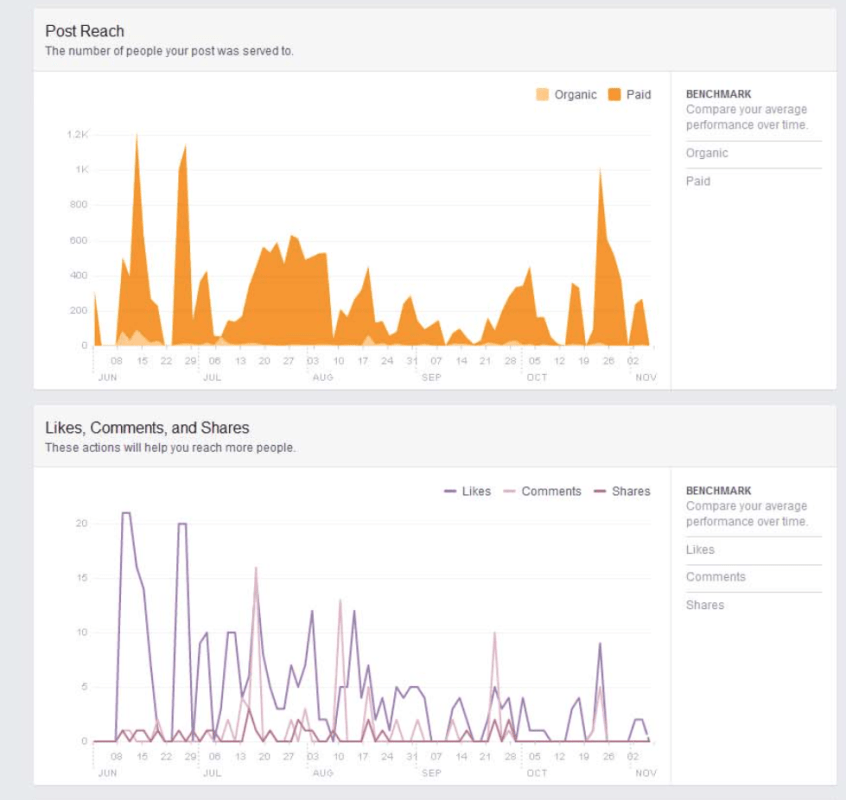Click the Post Reach section heading
This screenshot has width=846, height=800.
[85, 31]
